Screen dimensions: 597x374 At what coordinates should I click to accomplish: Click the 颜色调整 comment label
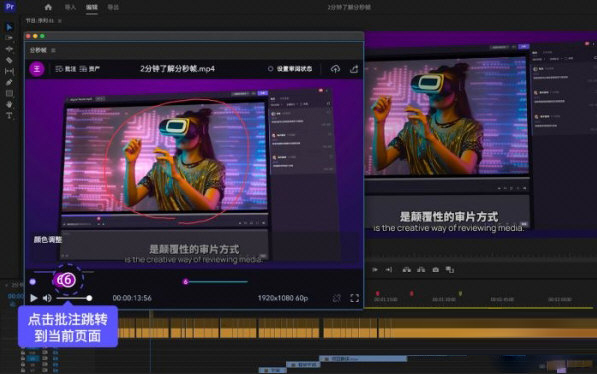coord(48,240)
